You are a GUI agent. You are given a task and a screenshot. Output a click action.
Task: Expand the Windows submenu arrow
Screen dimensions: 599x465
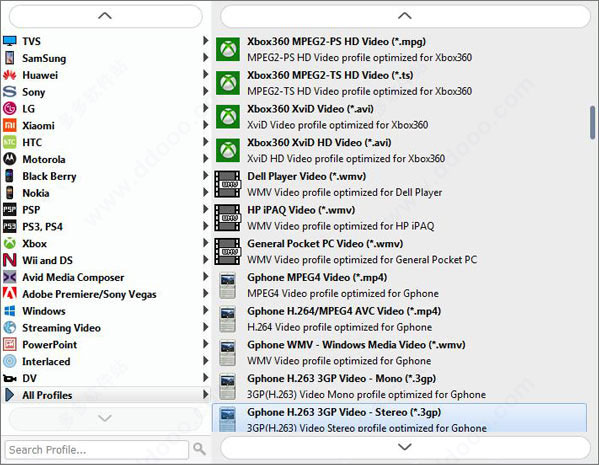206,310
